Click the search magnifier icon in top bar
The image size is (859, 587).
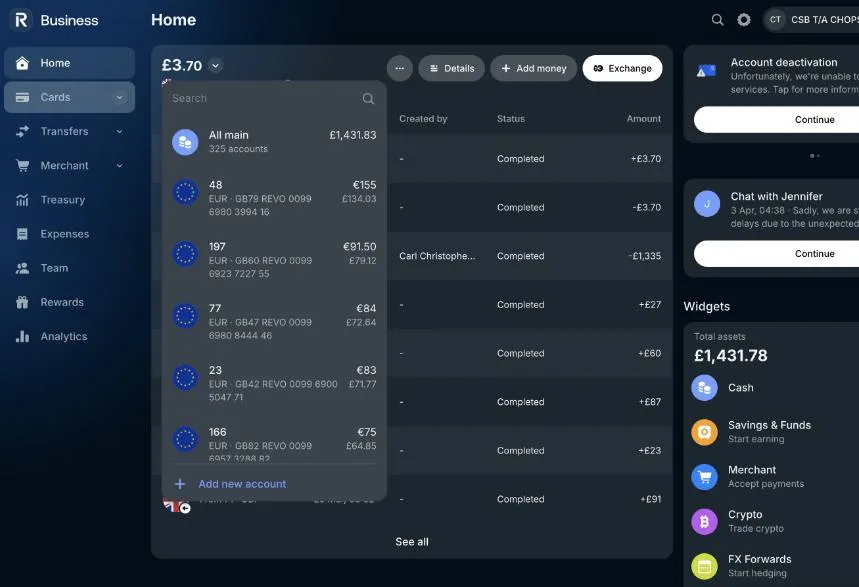[717, 20]
